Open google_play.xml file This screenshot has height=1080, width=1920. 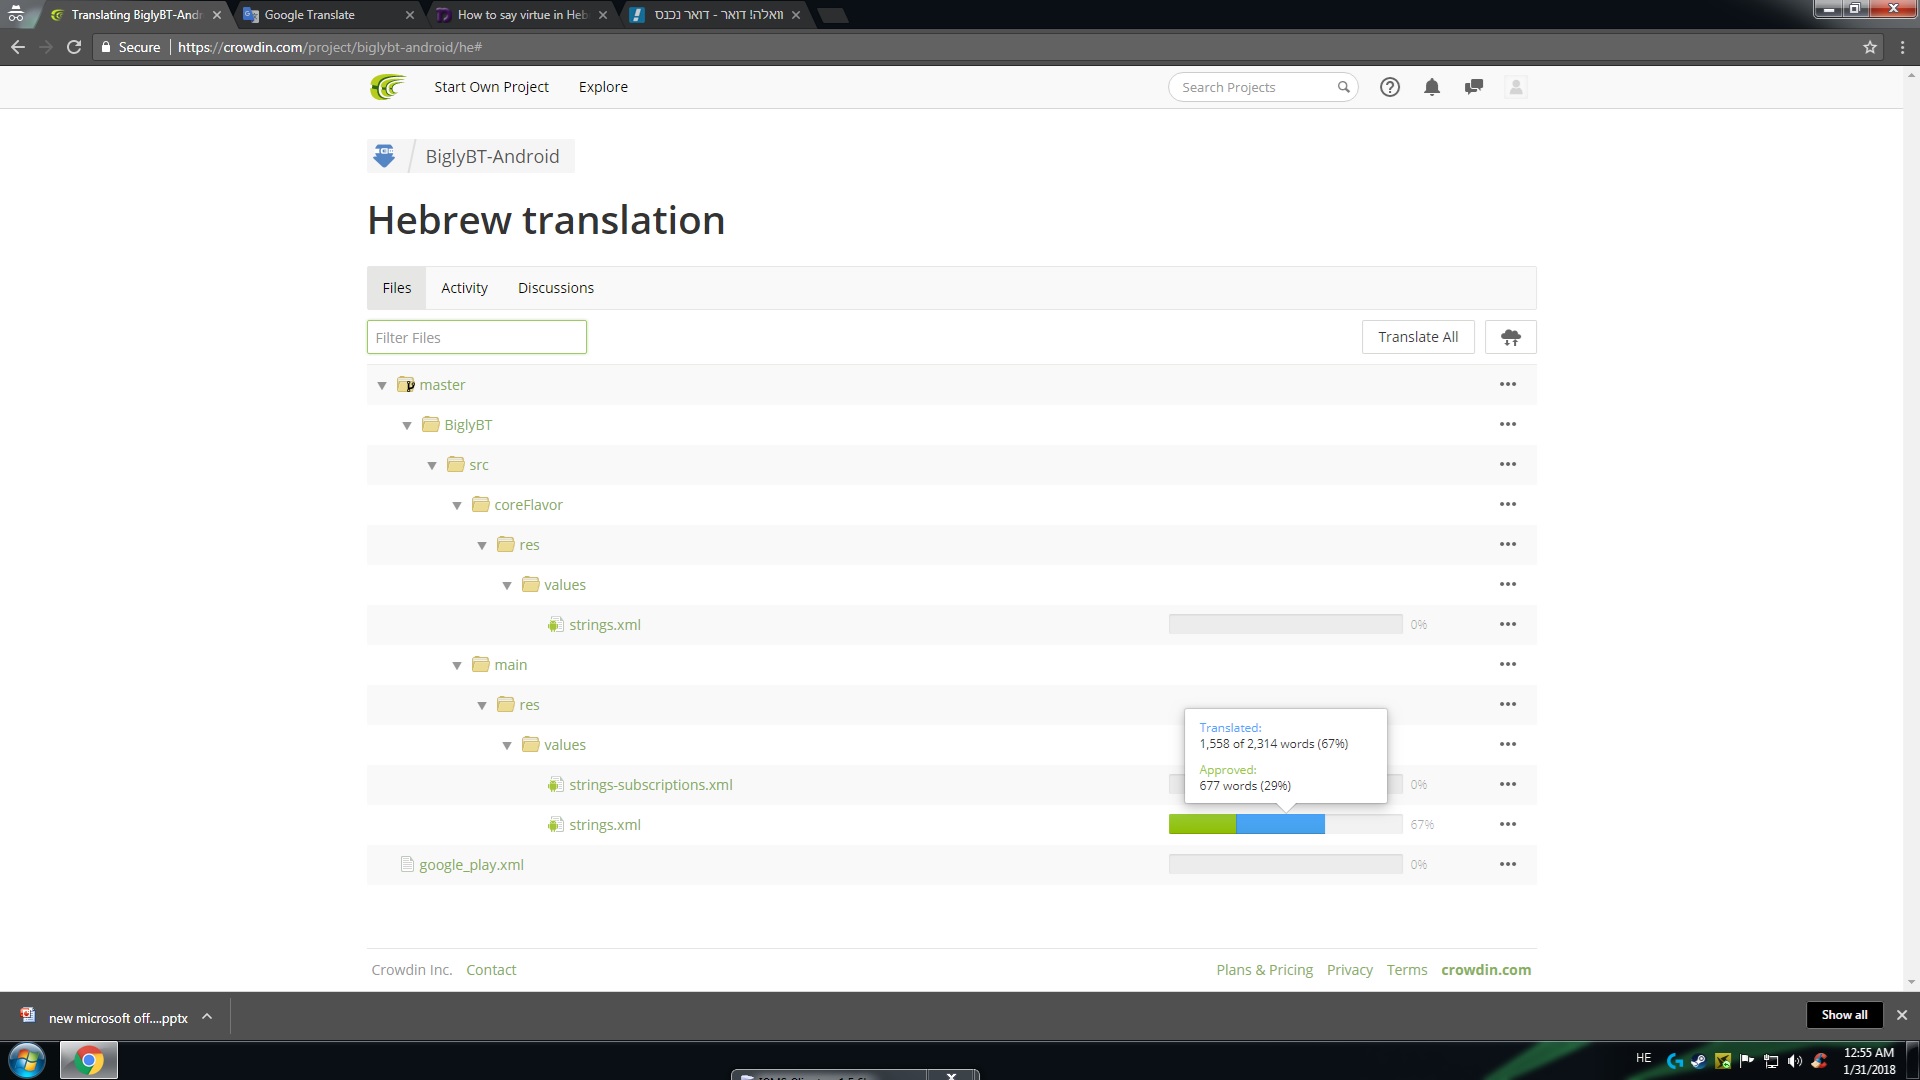pos(471,865)
